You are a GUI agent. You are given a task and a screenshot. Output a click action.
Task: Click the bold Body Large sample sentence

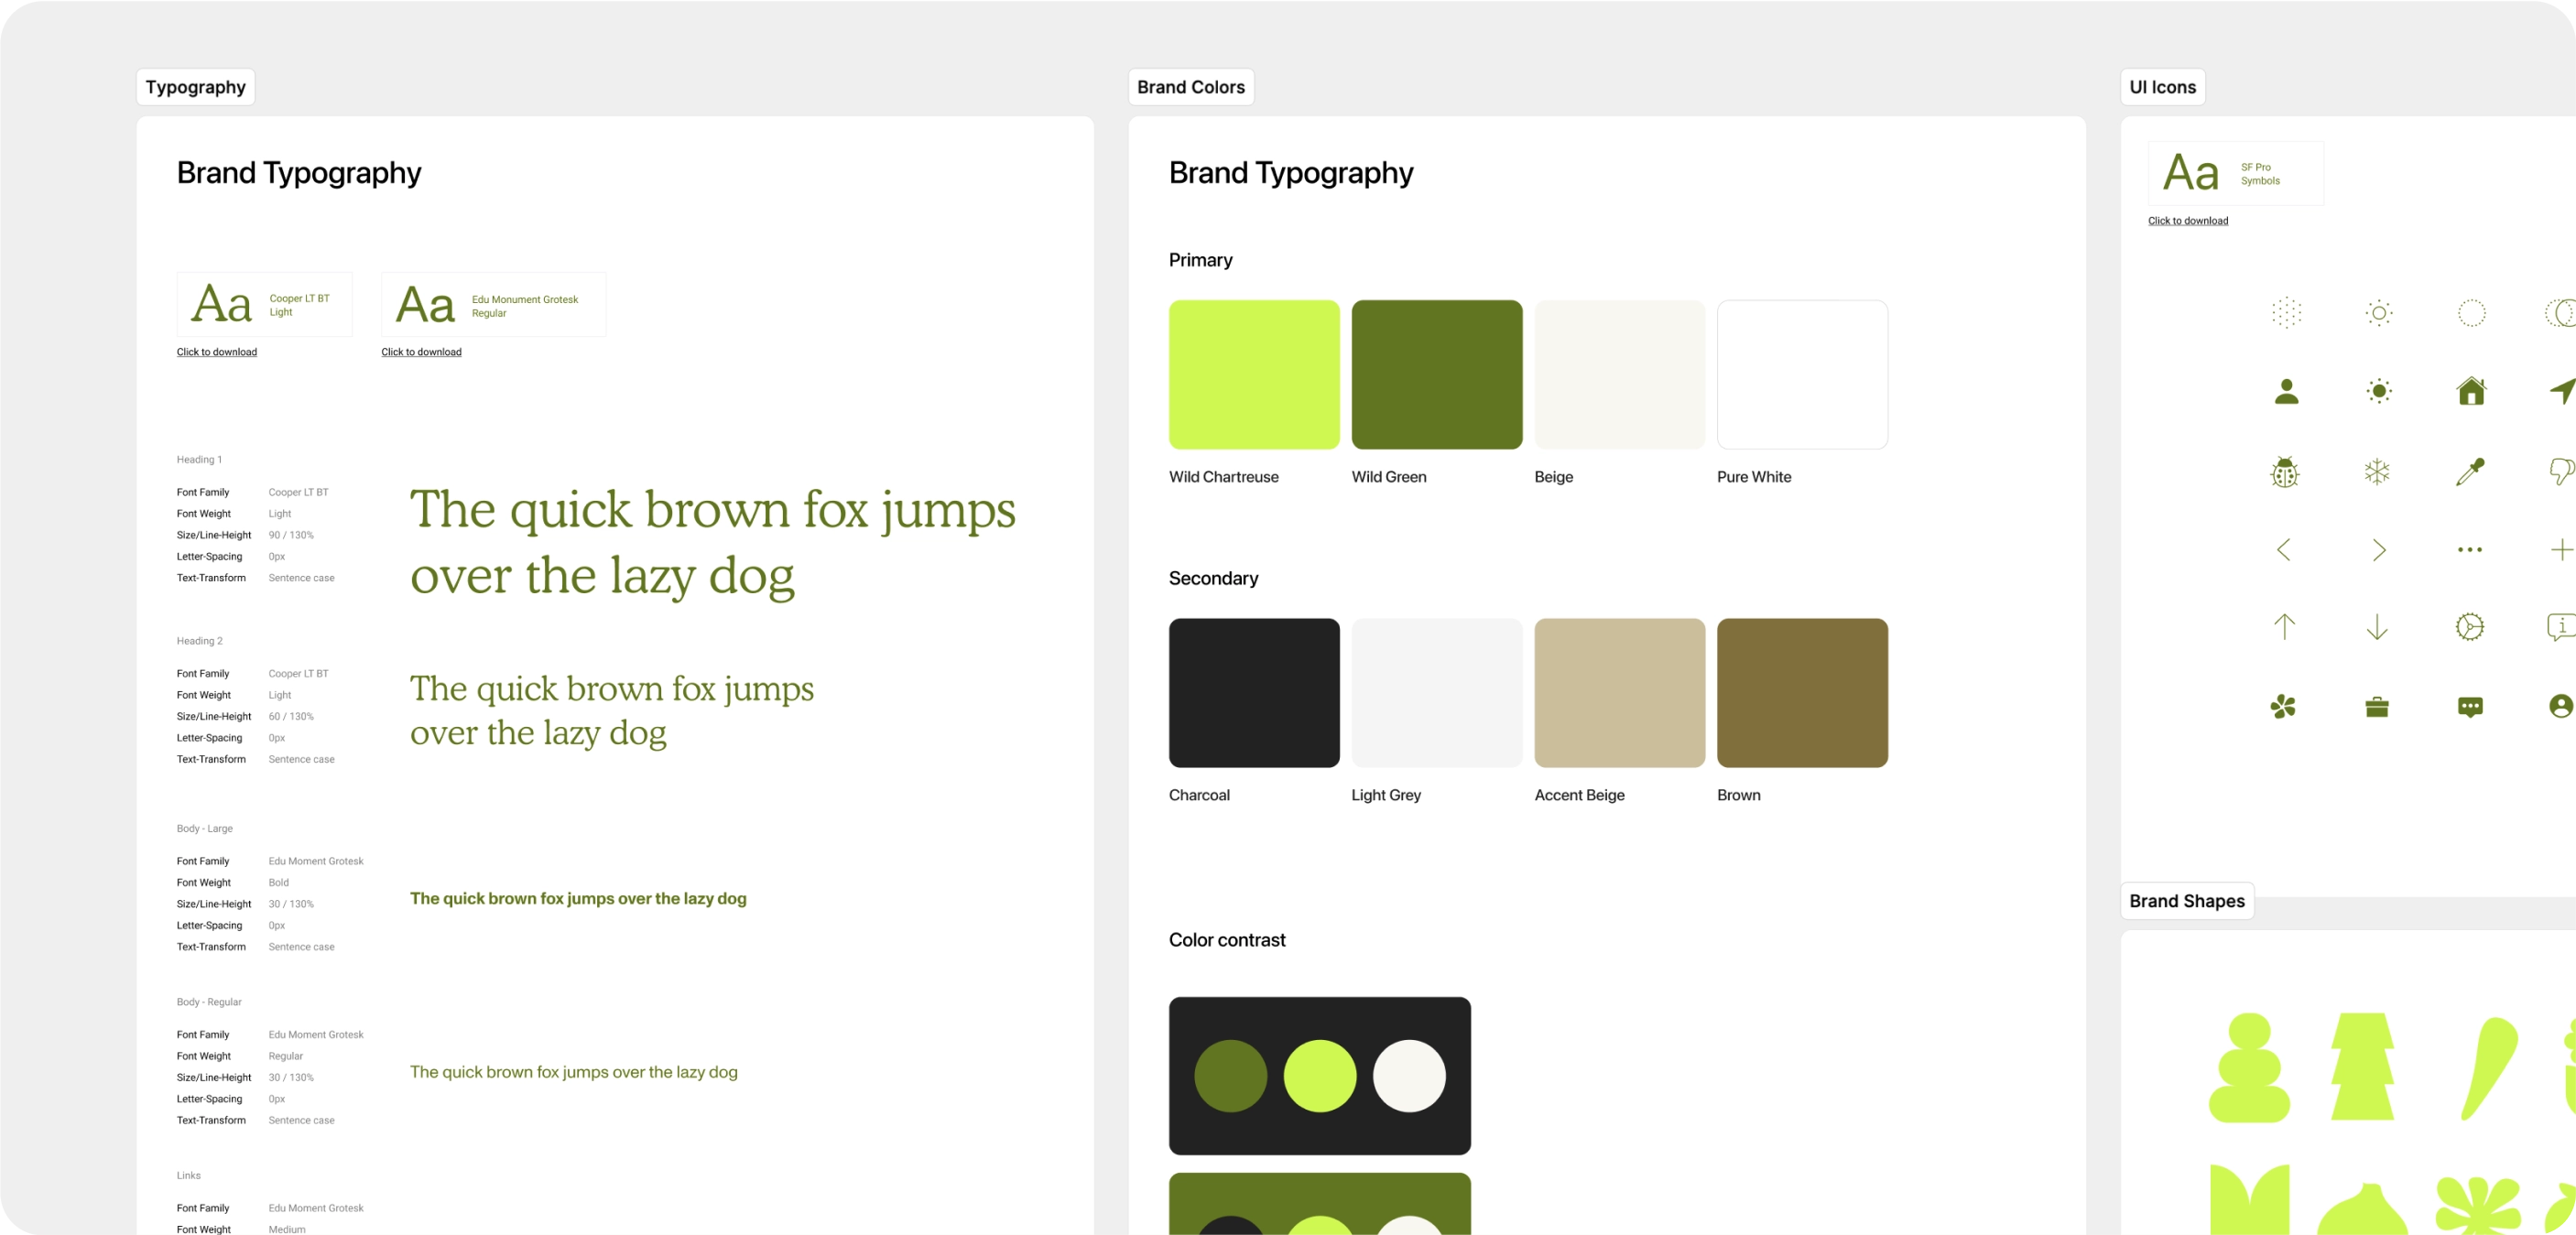point(578,899)
